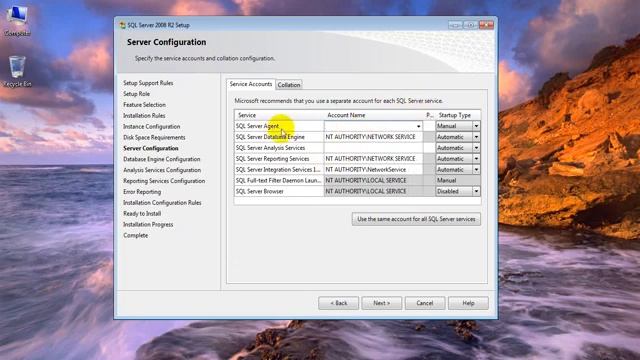Maximize the SQL Server Setup window

click(x=471, y=25)
